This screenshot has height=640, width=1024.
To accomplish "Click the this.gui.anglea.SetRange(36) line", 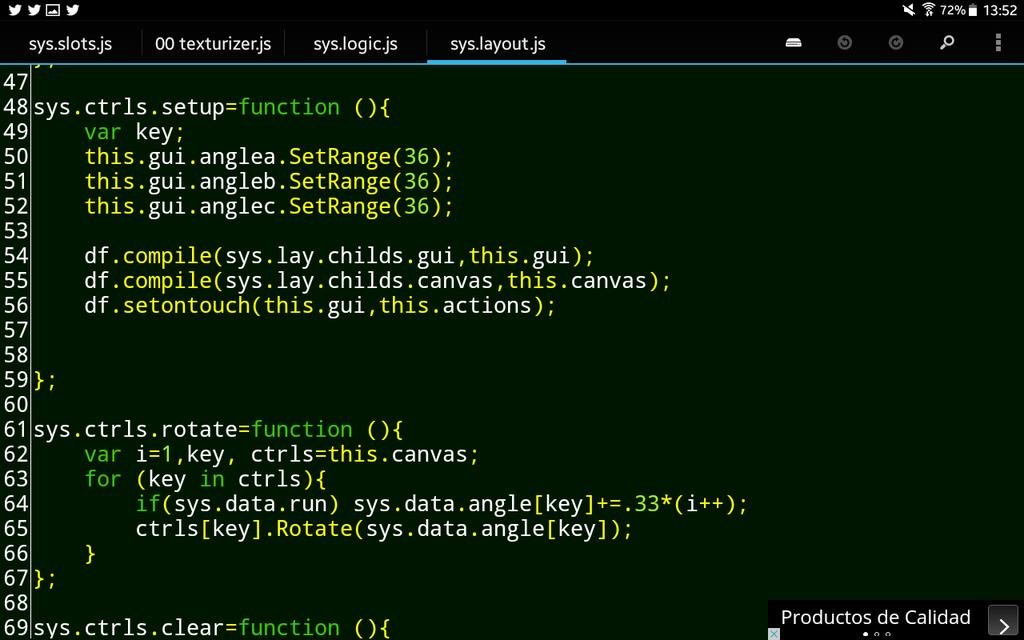I will (268, 157).
